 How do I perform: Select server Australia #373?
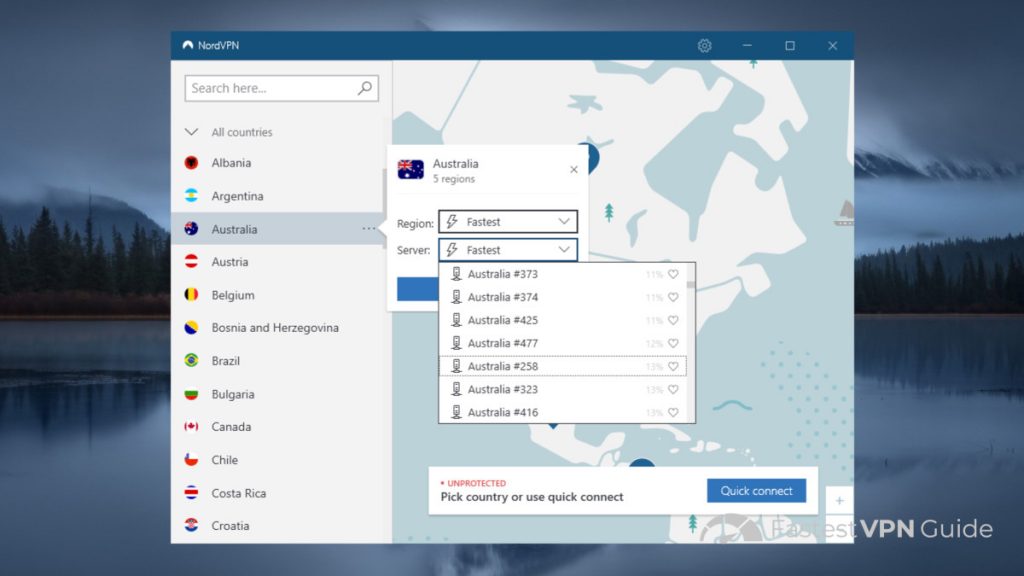pyautogui.click(x=563, y=274)
